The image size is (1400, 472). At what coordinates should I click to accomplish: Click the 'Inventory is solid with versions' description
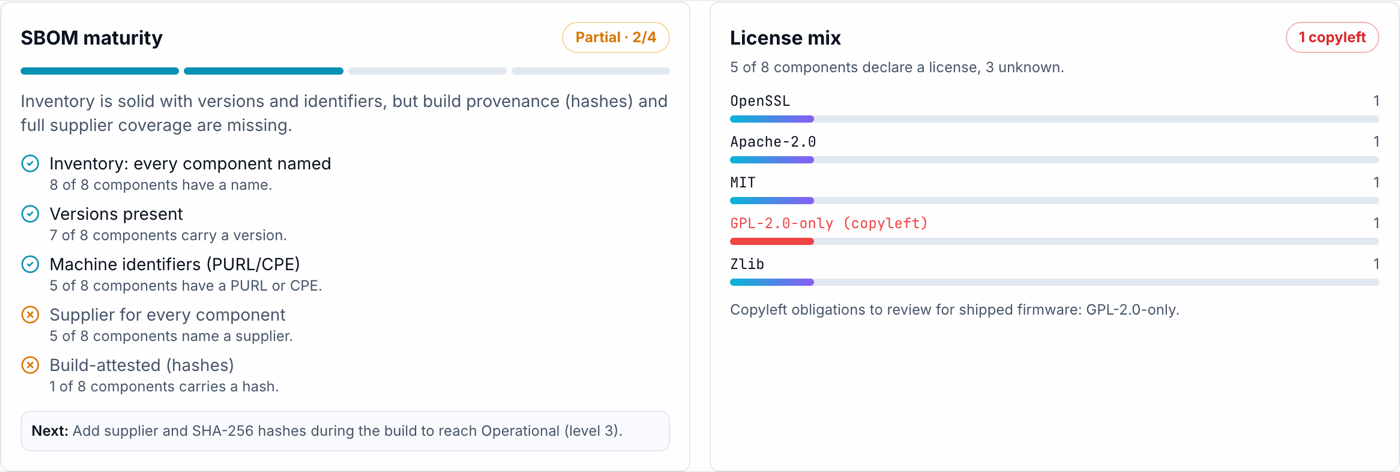[345, 113]
